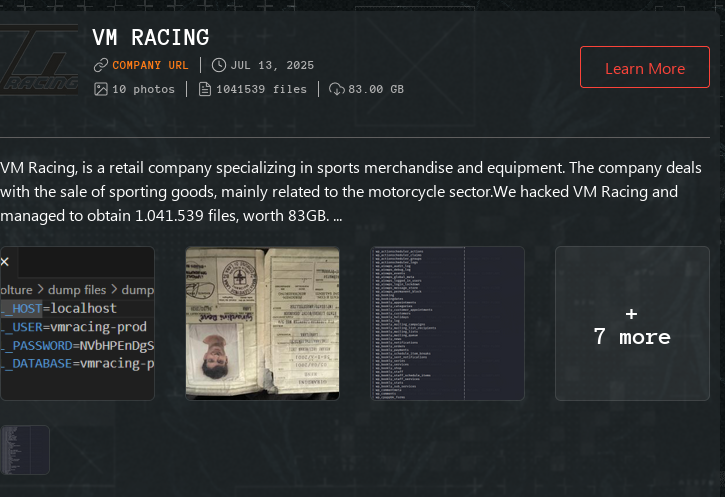
Task: Click the cloud download size icon
Action: (x=337, y=89)
